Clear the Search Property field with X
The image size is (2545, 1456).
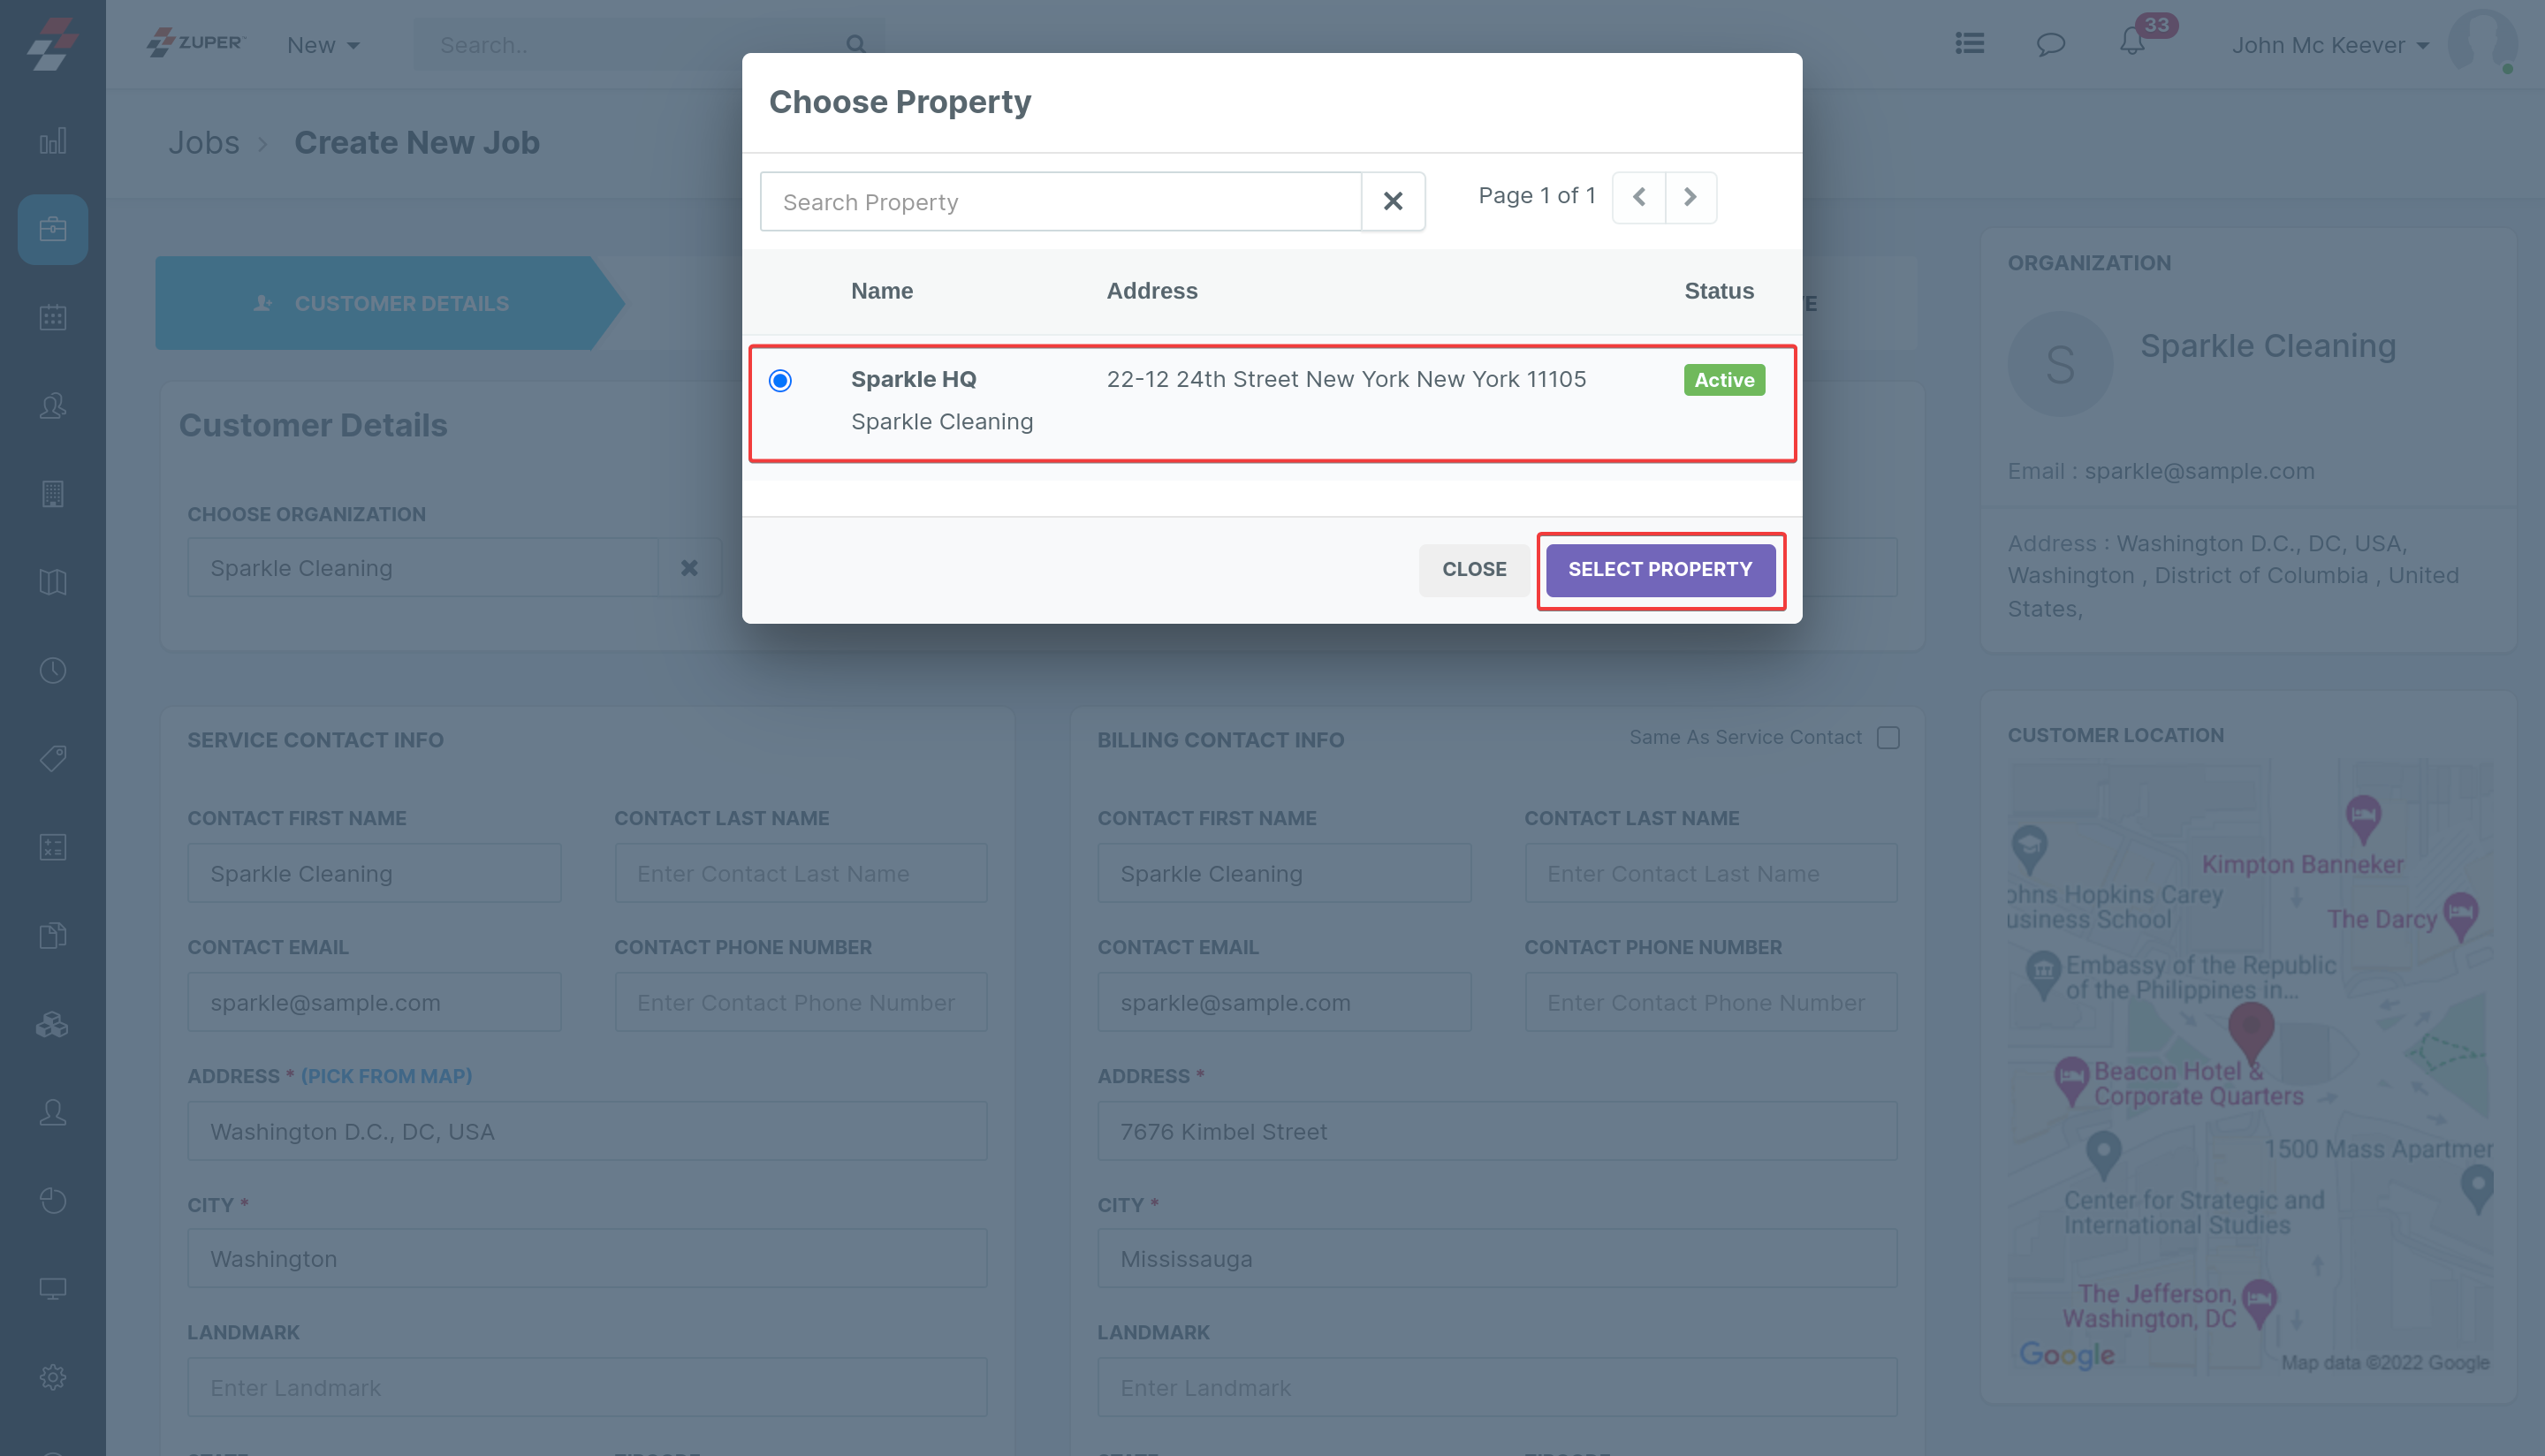point(1392,202)
